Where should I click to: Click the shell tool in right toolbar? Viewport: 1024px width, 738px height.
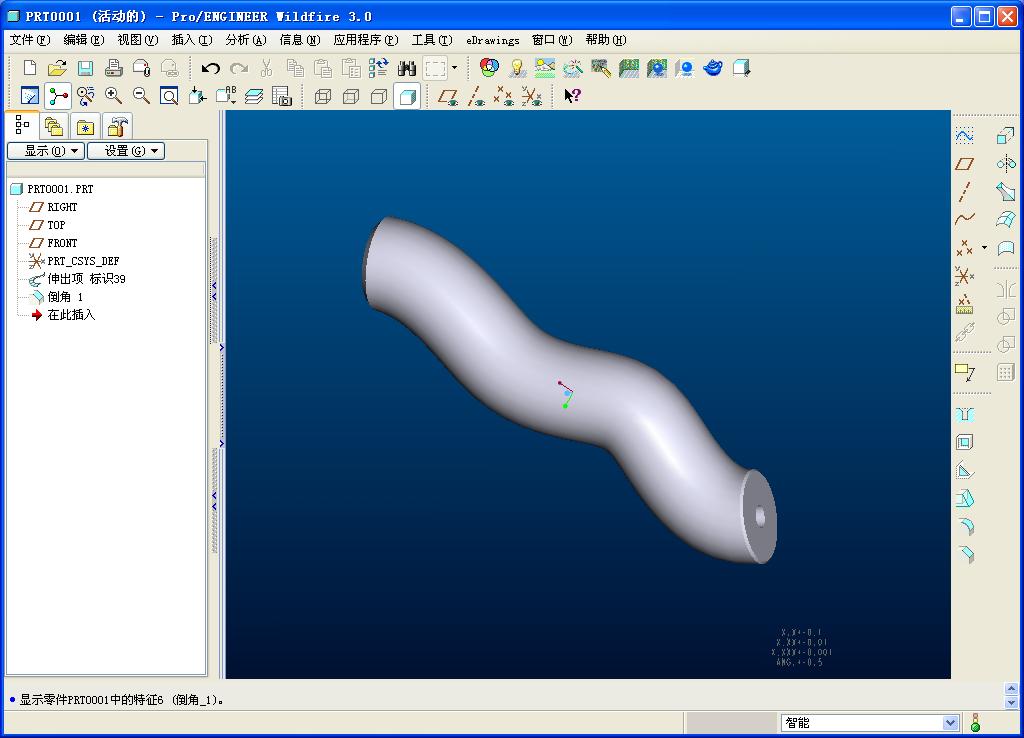[965, 442]
